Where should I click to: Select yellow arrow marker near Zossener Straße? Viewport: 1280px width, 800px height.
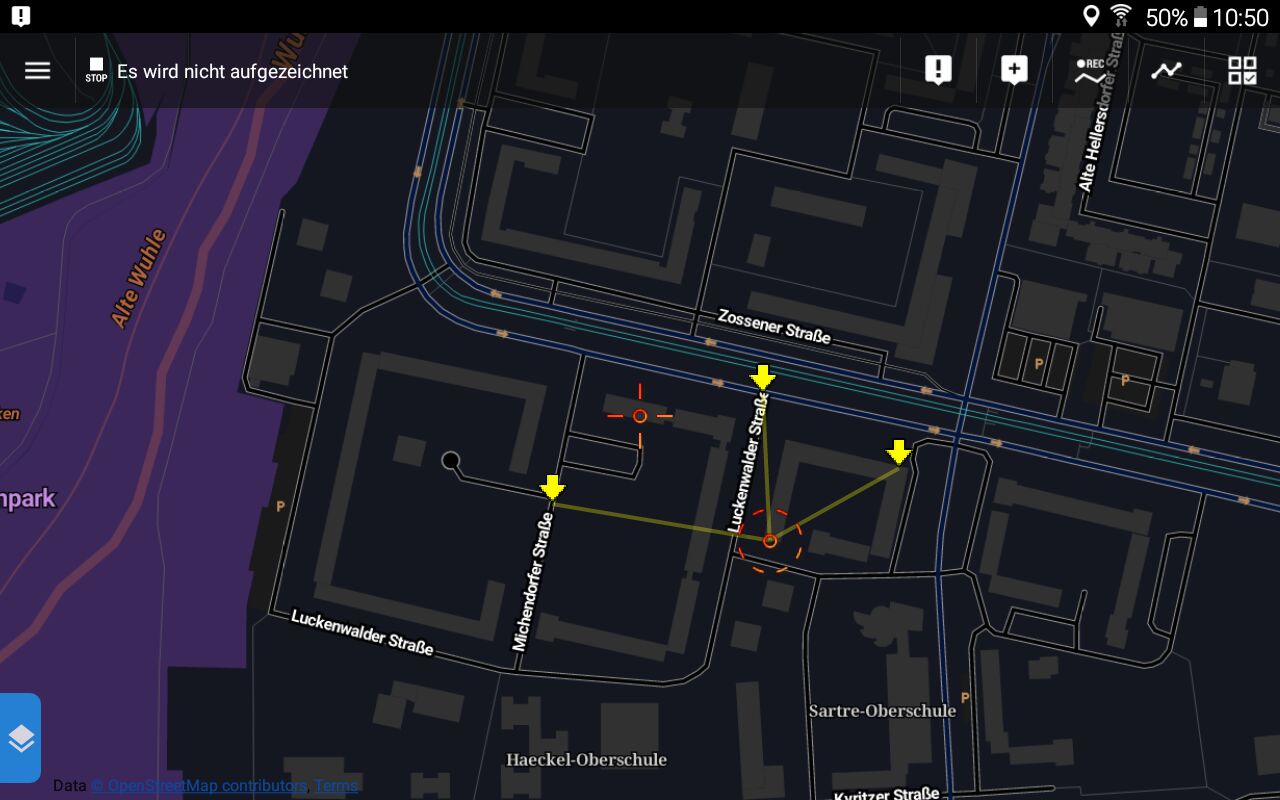[763, 377]
